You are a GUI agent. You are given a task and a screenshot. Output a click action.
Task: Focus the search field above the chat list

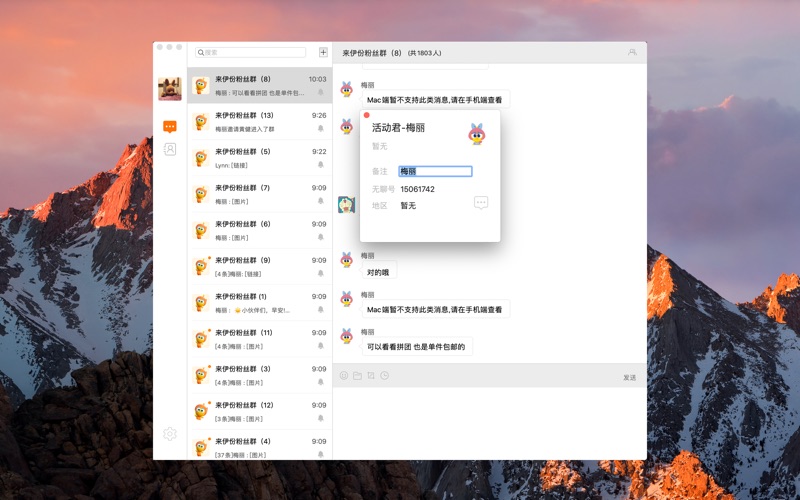pyautogui.click(x=251, y=52)
